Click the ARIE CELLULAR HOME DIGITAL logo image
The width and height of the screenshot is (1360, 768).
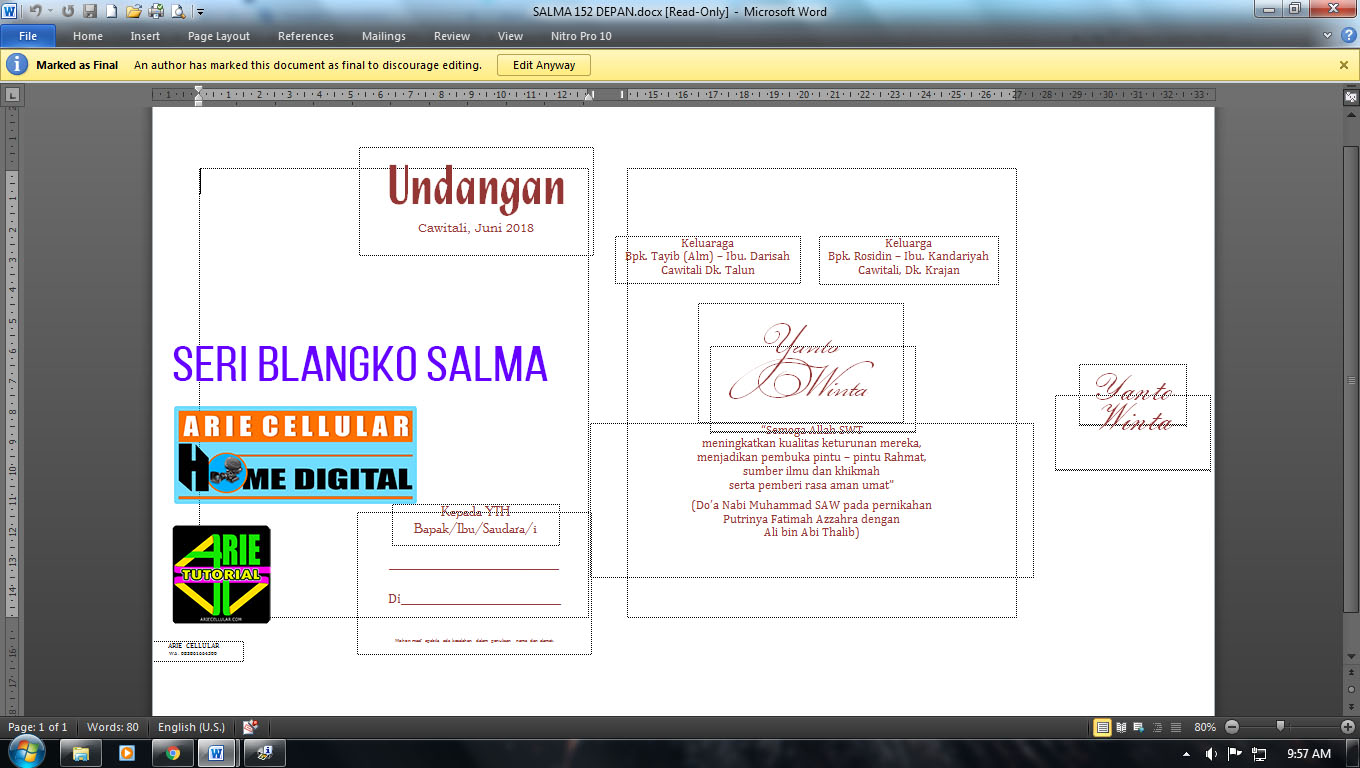click(x=295, y=454)
